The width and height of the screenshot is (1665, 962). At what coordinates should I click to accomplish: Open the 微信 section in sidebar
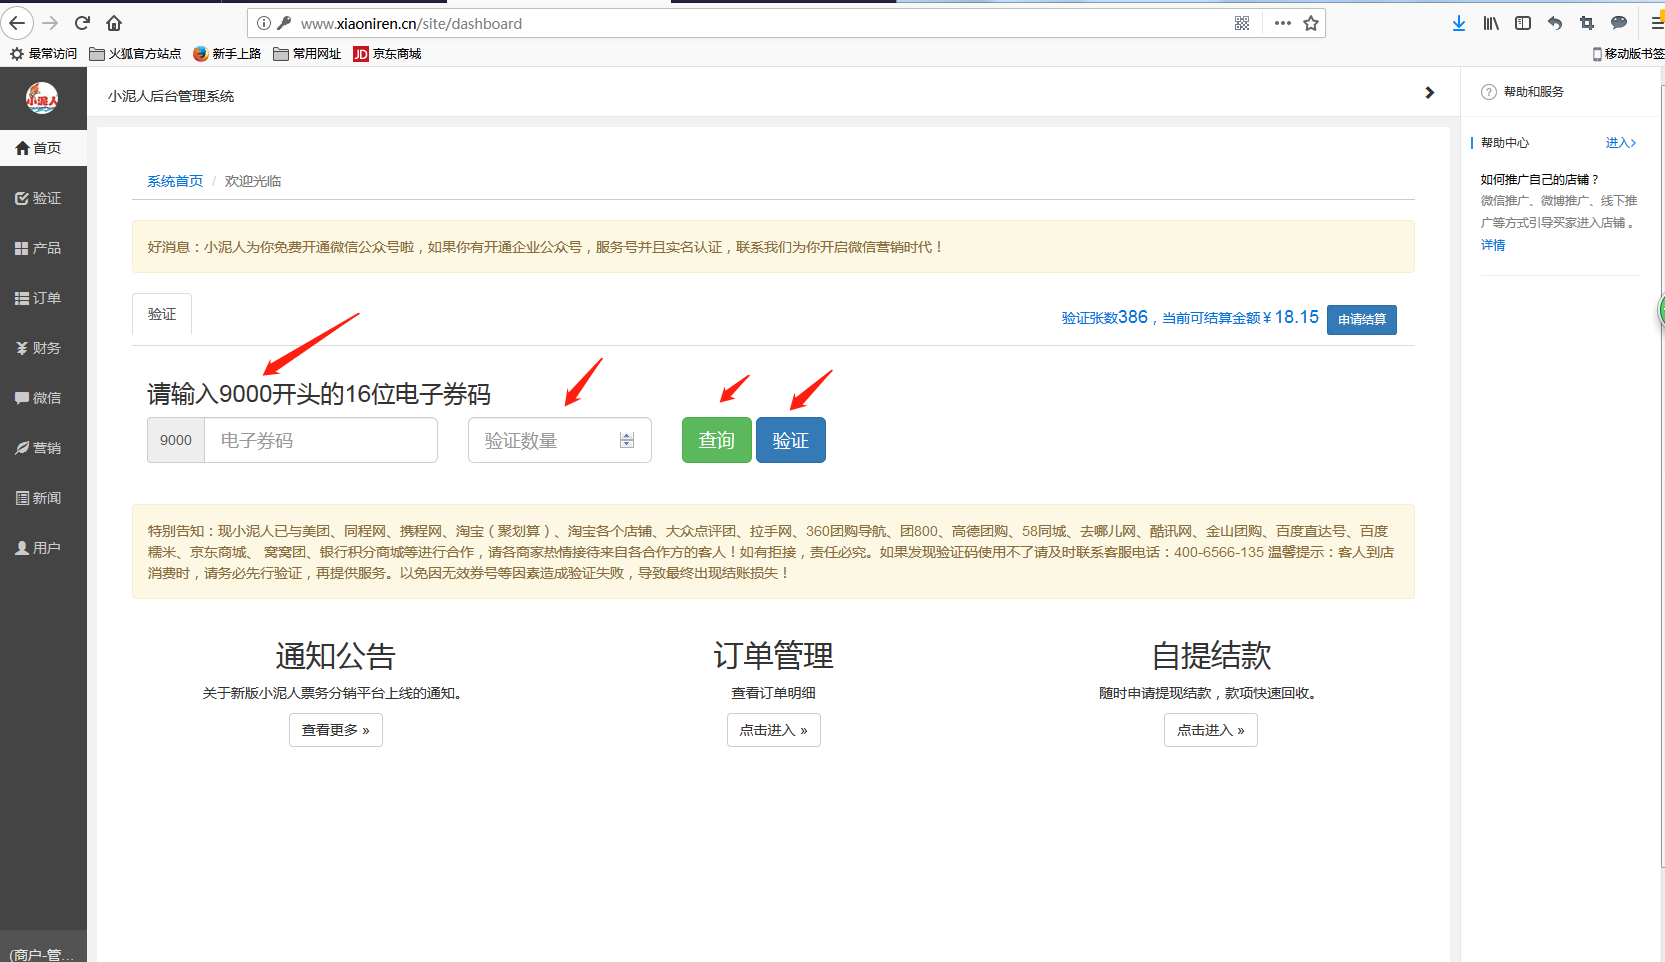click(43, 397)
